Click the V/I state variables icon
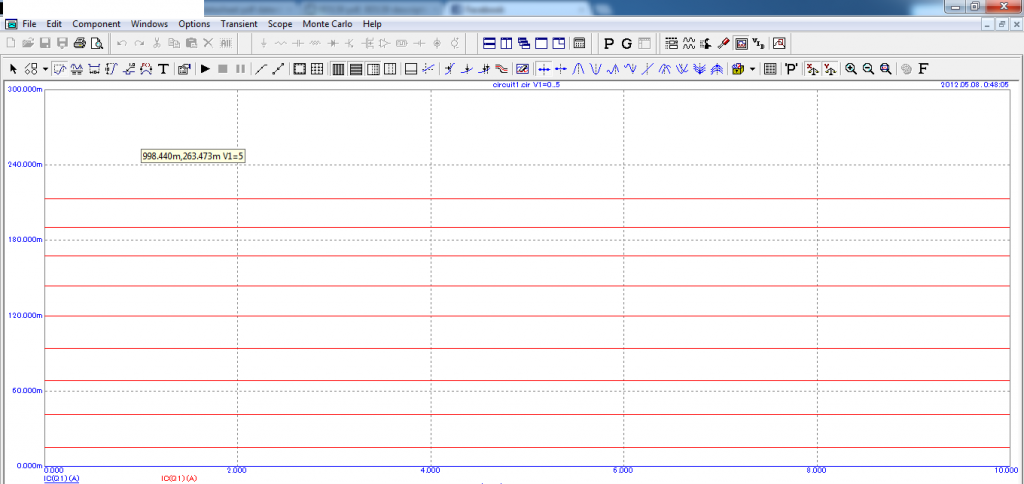 point(758,44)
